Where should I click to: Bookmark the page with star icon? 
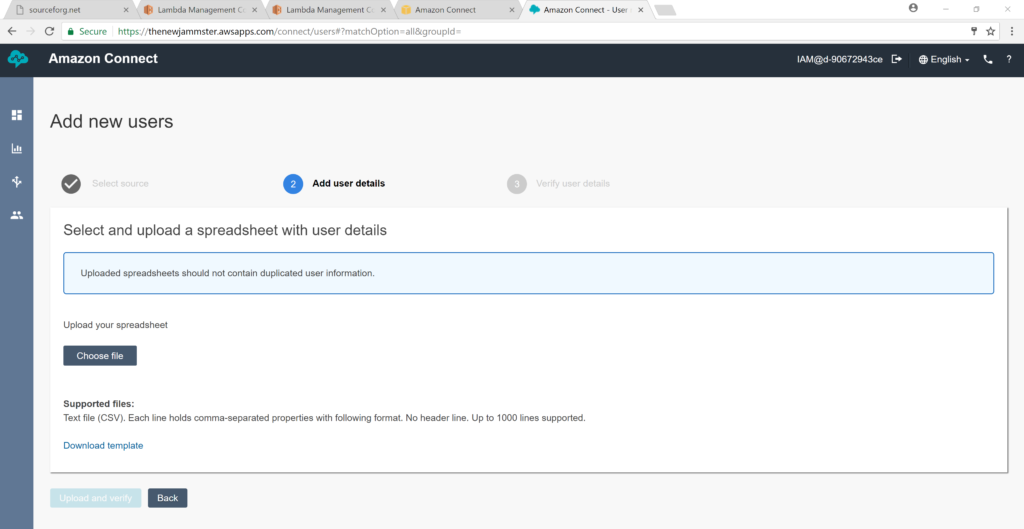point(991,31)
